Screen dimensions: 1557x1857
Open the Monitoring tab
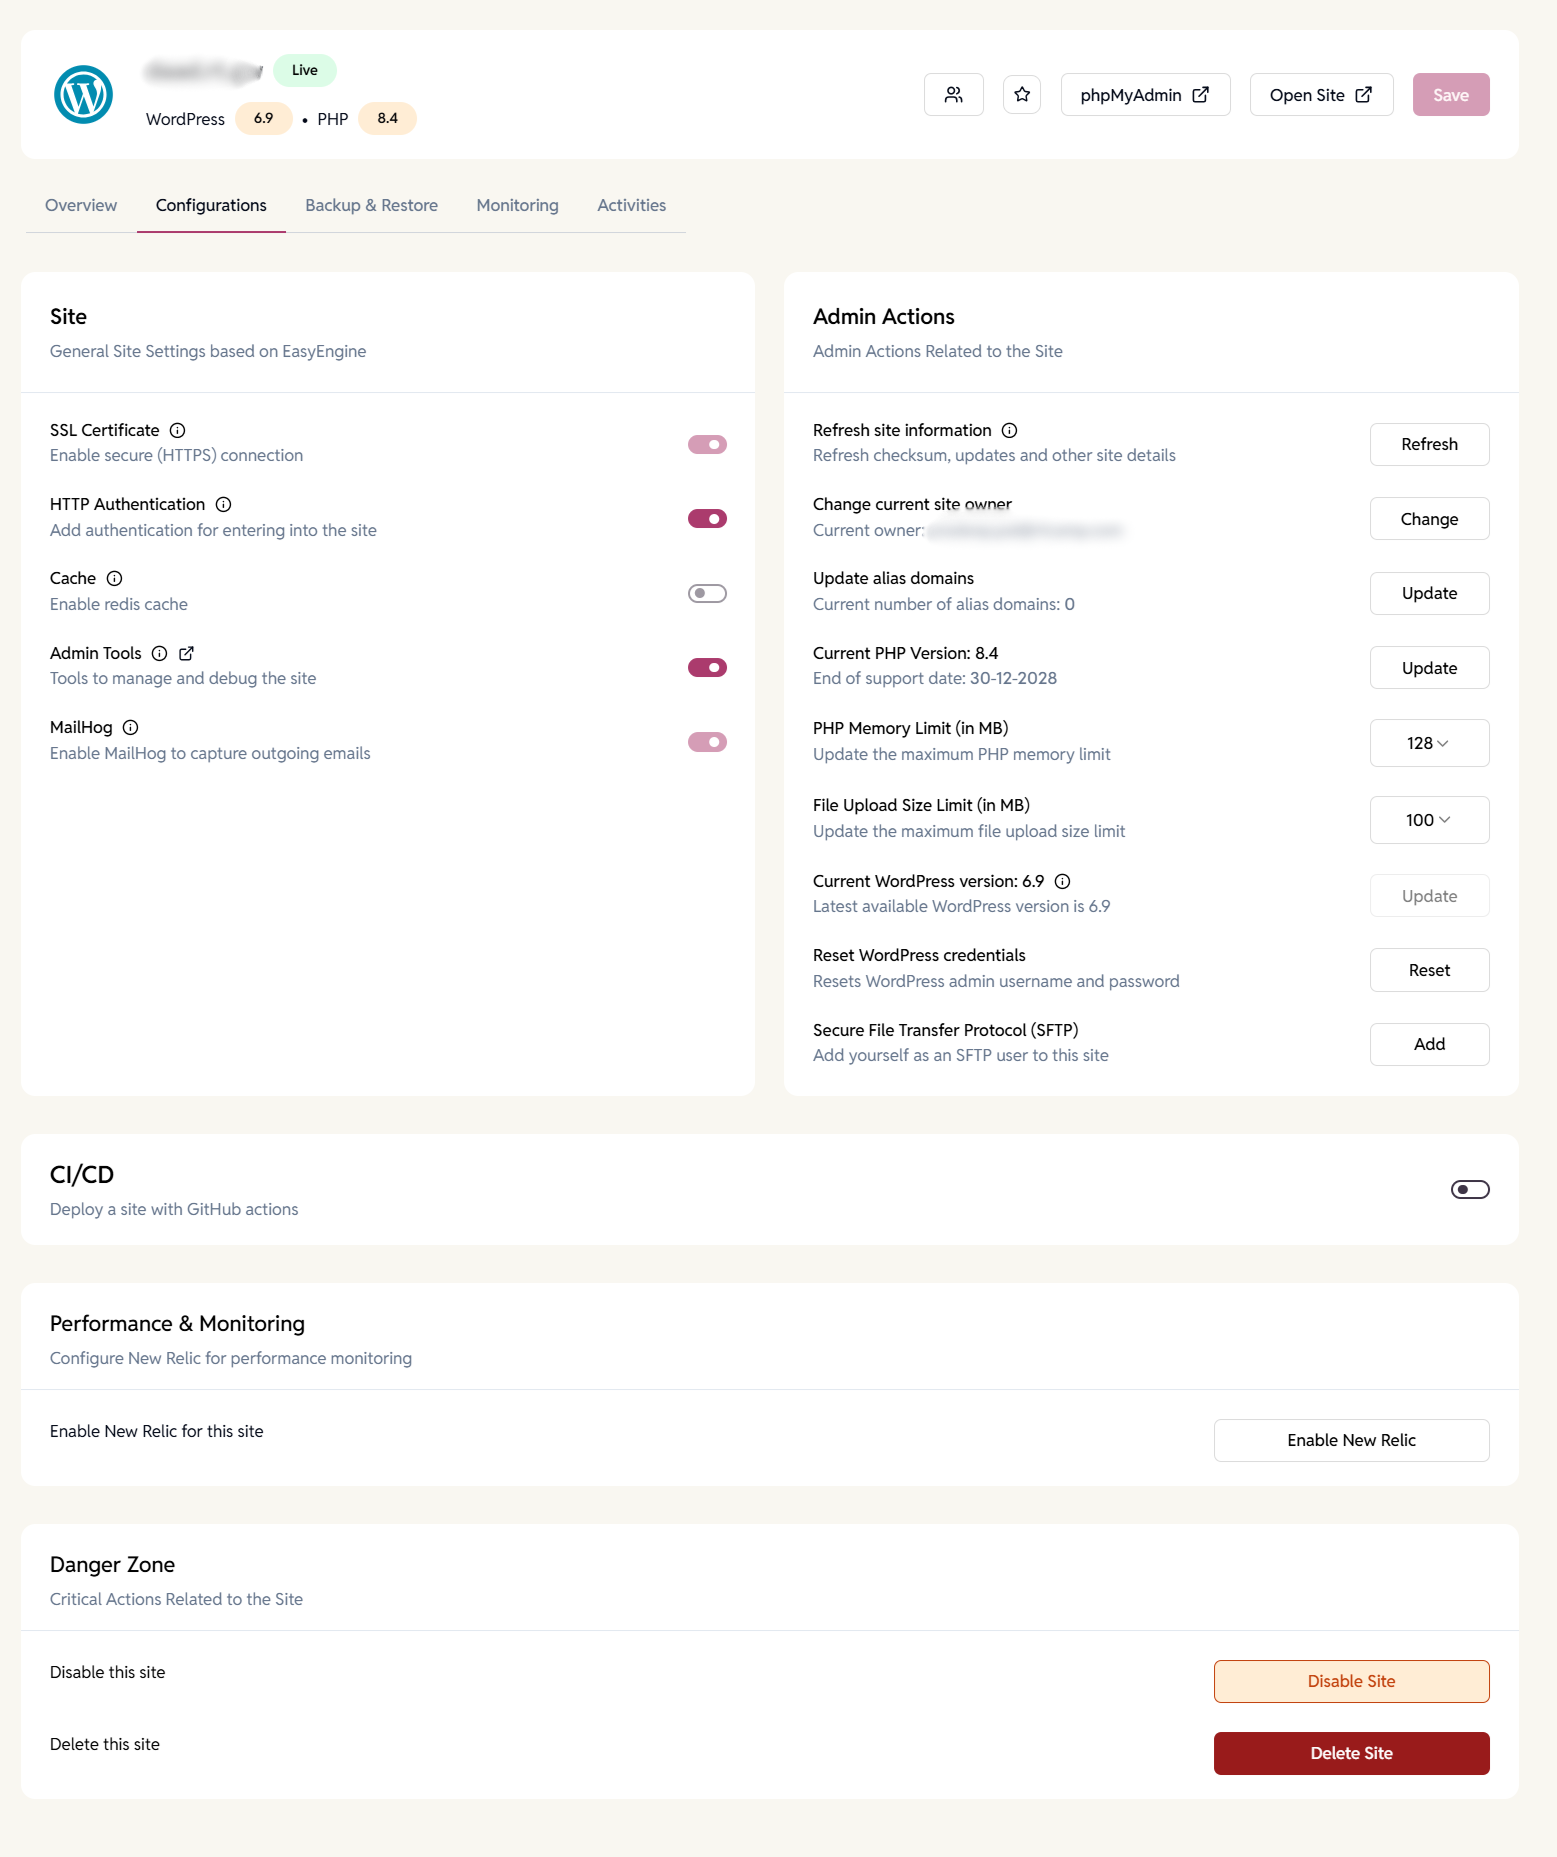coord(517,205)
